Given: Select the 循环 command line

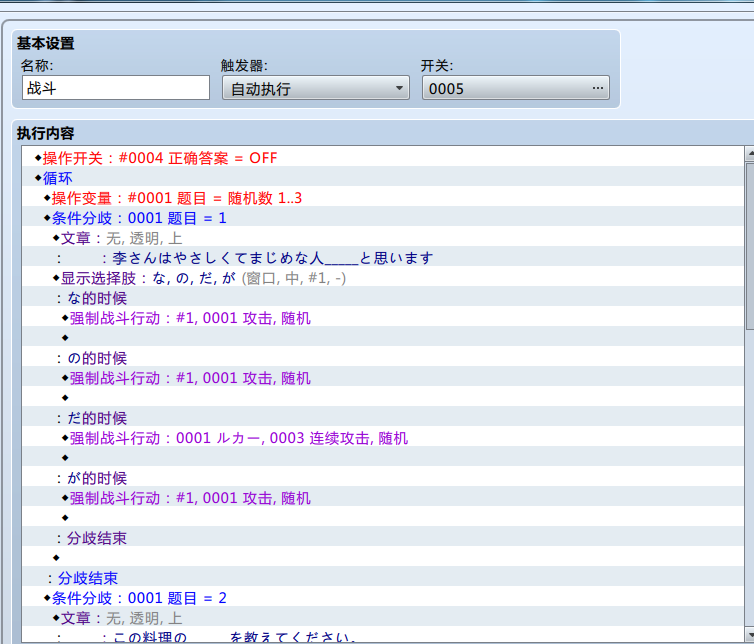Looking at the screenshot, I should pos(382,178).
